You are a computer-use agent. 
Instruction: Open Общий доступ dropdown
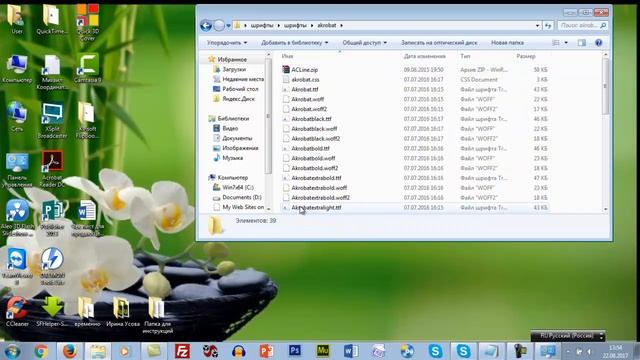(x=364, y=42)
